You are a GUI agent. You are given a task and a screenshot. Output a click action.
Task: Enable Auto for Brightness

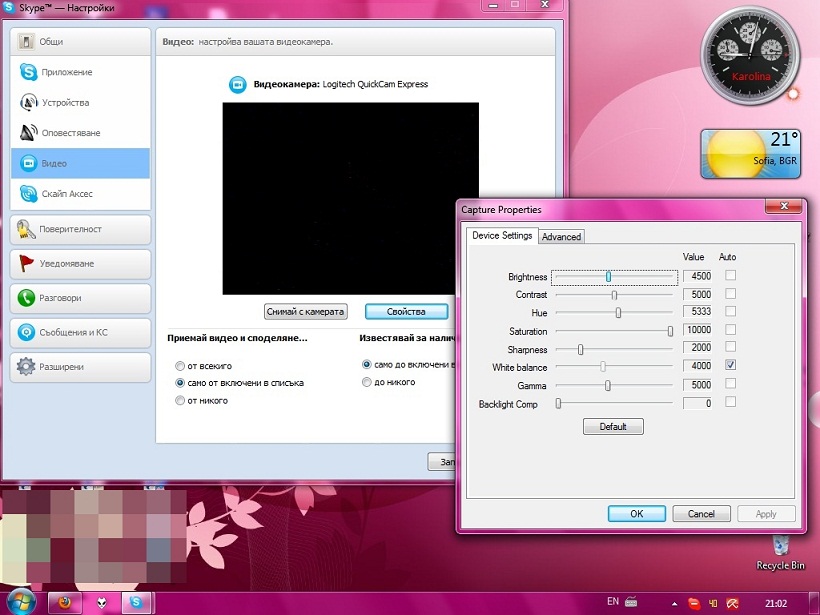(731, 275)
